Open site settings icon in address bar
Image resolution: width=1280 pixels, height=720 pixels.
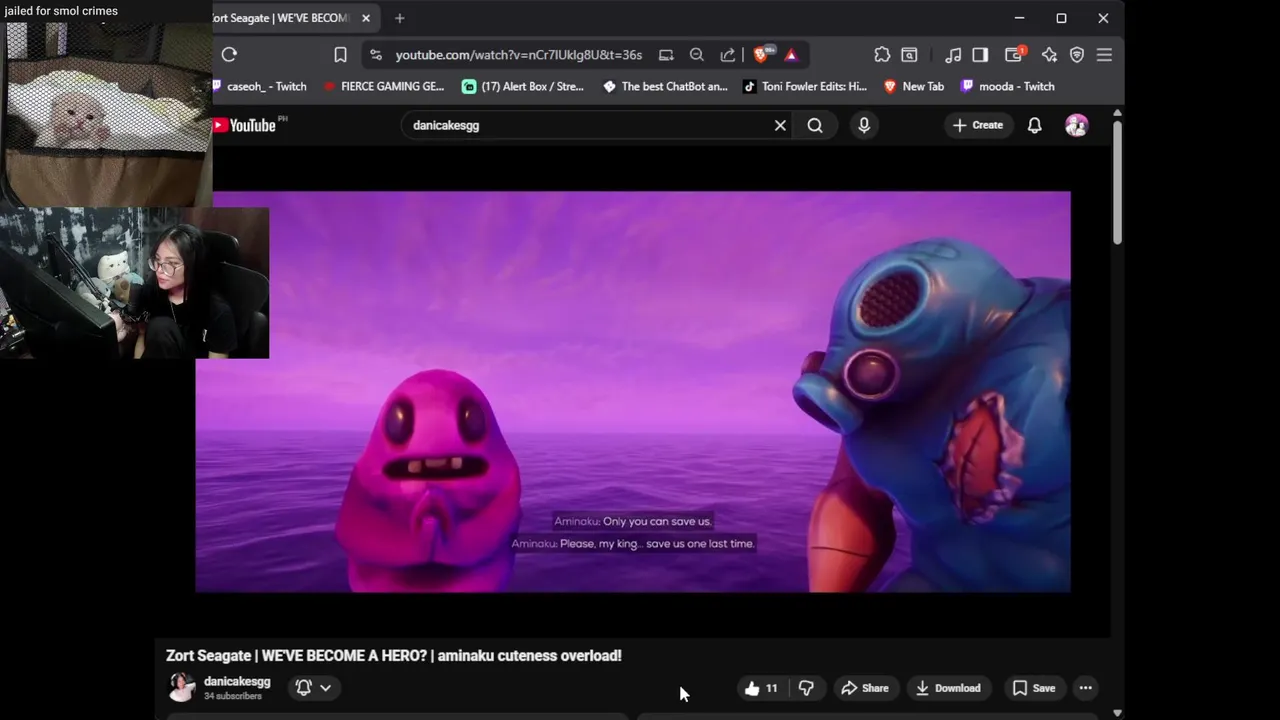point(375,55)
